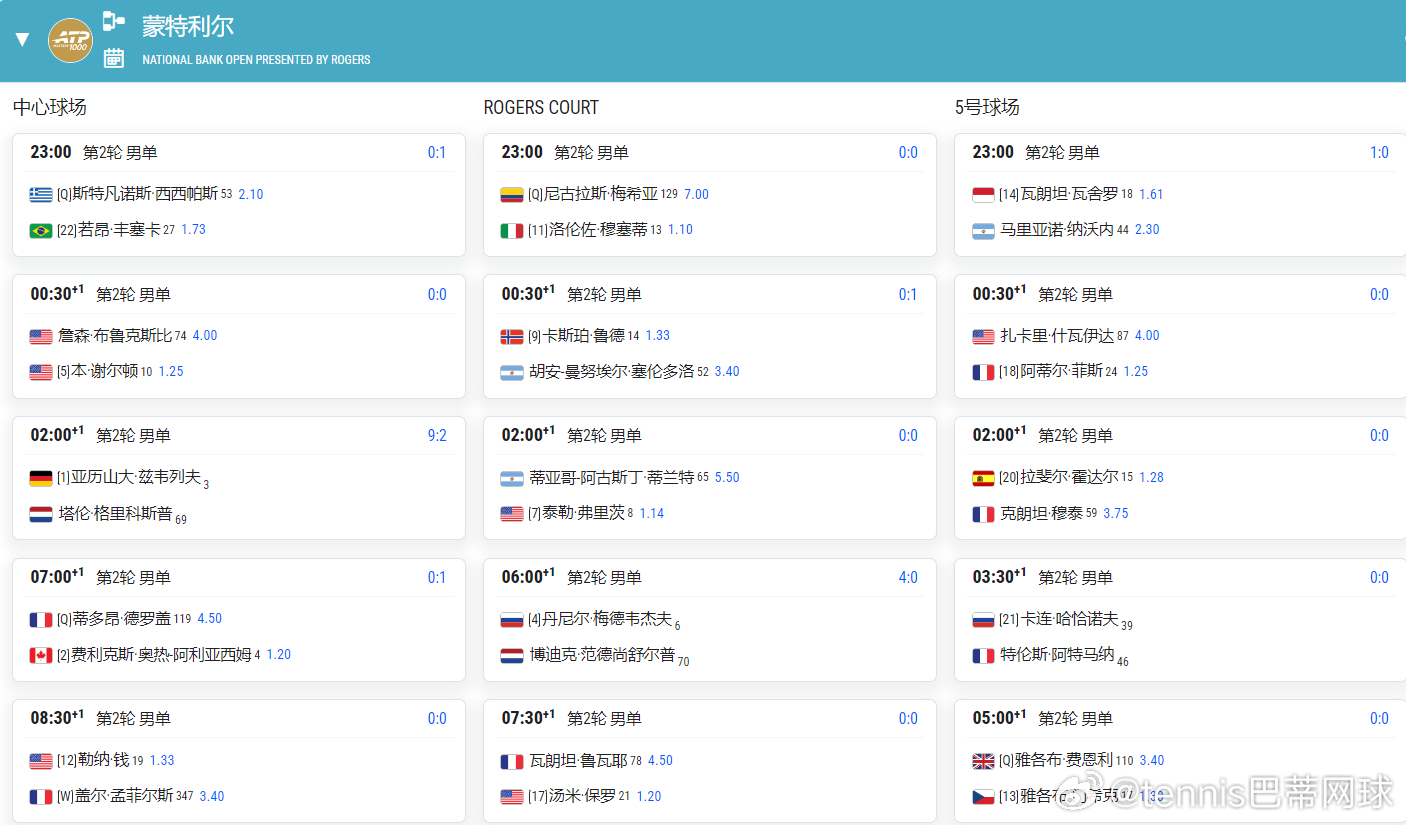Image resolution: width=1406 pixels, height=825 pixels.
Task: Open player 特伦斯·阿特马纳
Action: click(1057, 655)
